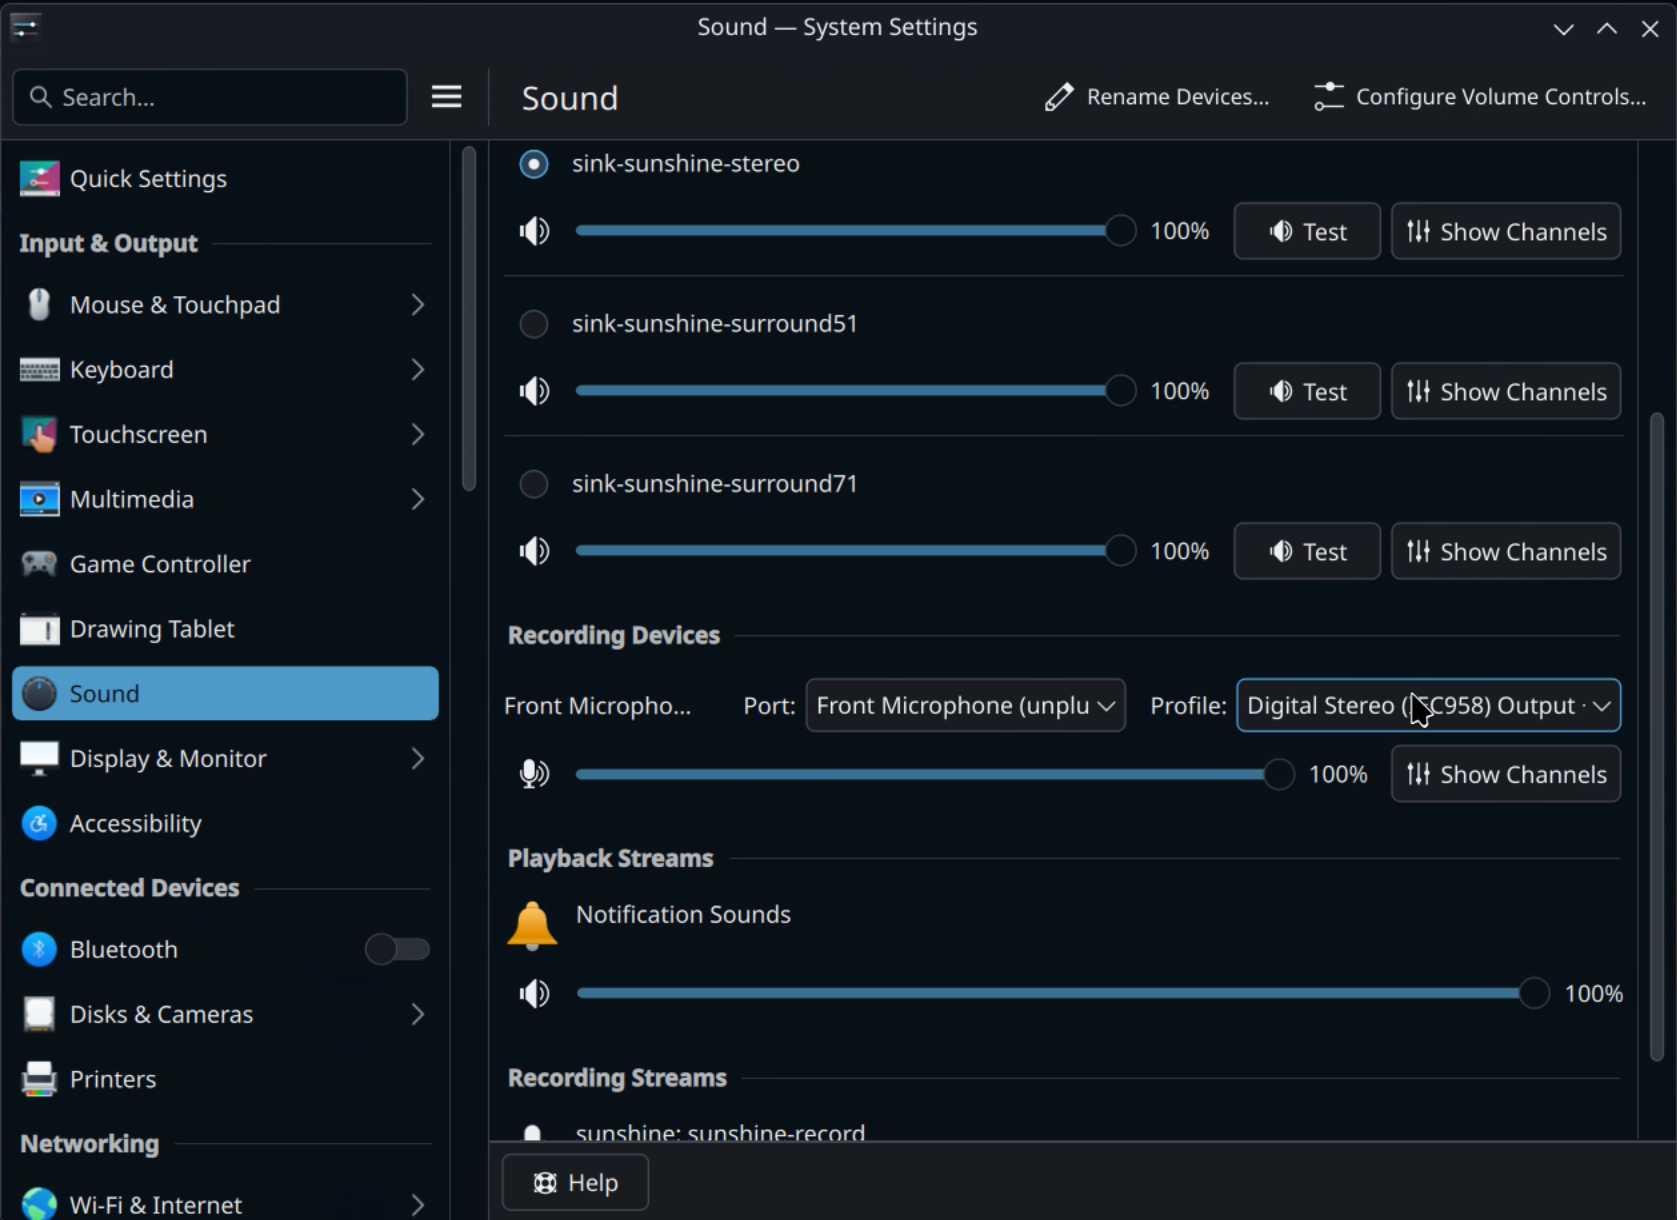Expand the Display & Monitor chevron
This screenshot has height=1220, width=1677.
click(418, 759)
